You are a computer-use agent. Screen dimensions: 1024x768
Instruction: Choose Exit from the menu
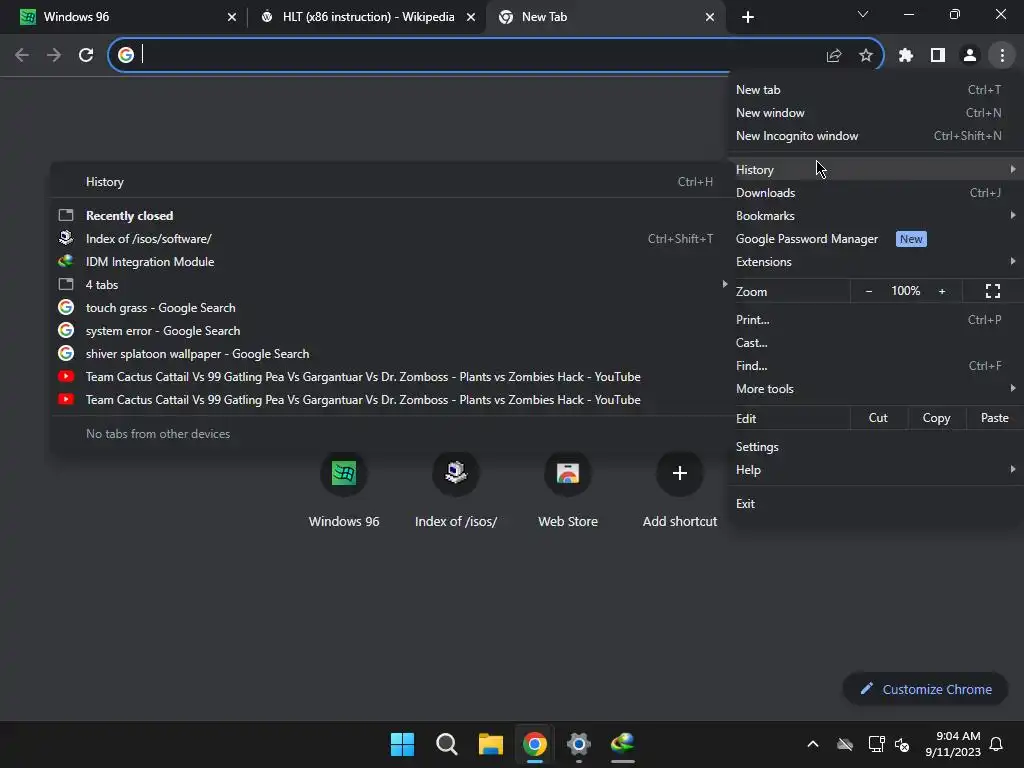(875, 504)
